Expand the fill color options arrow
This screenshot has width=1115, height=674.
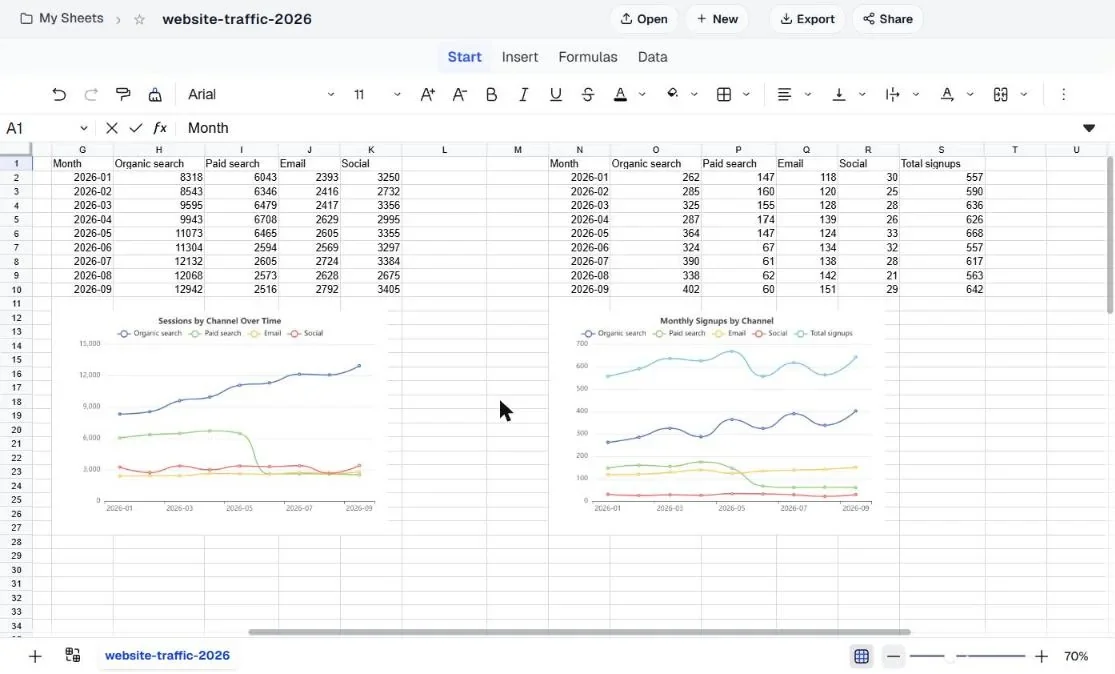click(x=694, y=95)
